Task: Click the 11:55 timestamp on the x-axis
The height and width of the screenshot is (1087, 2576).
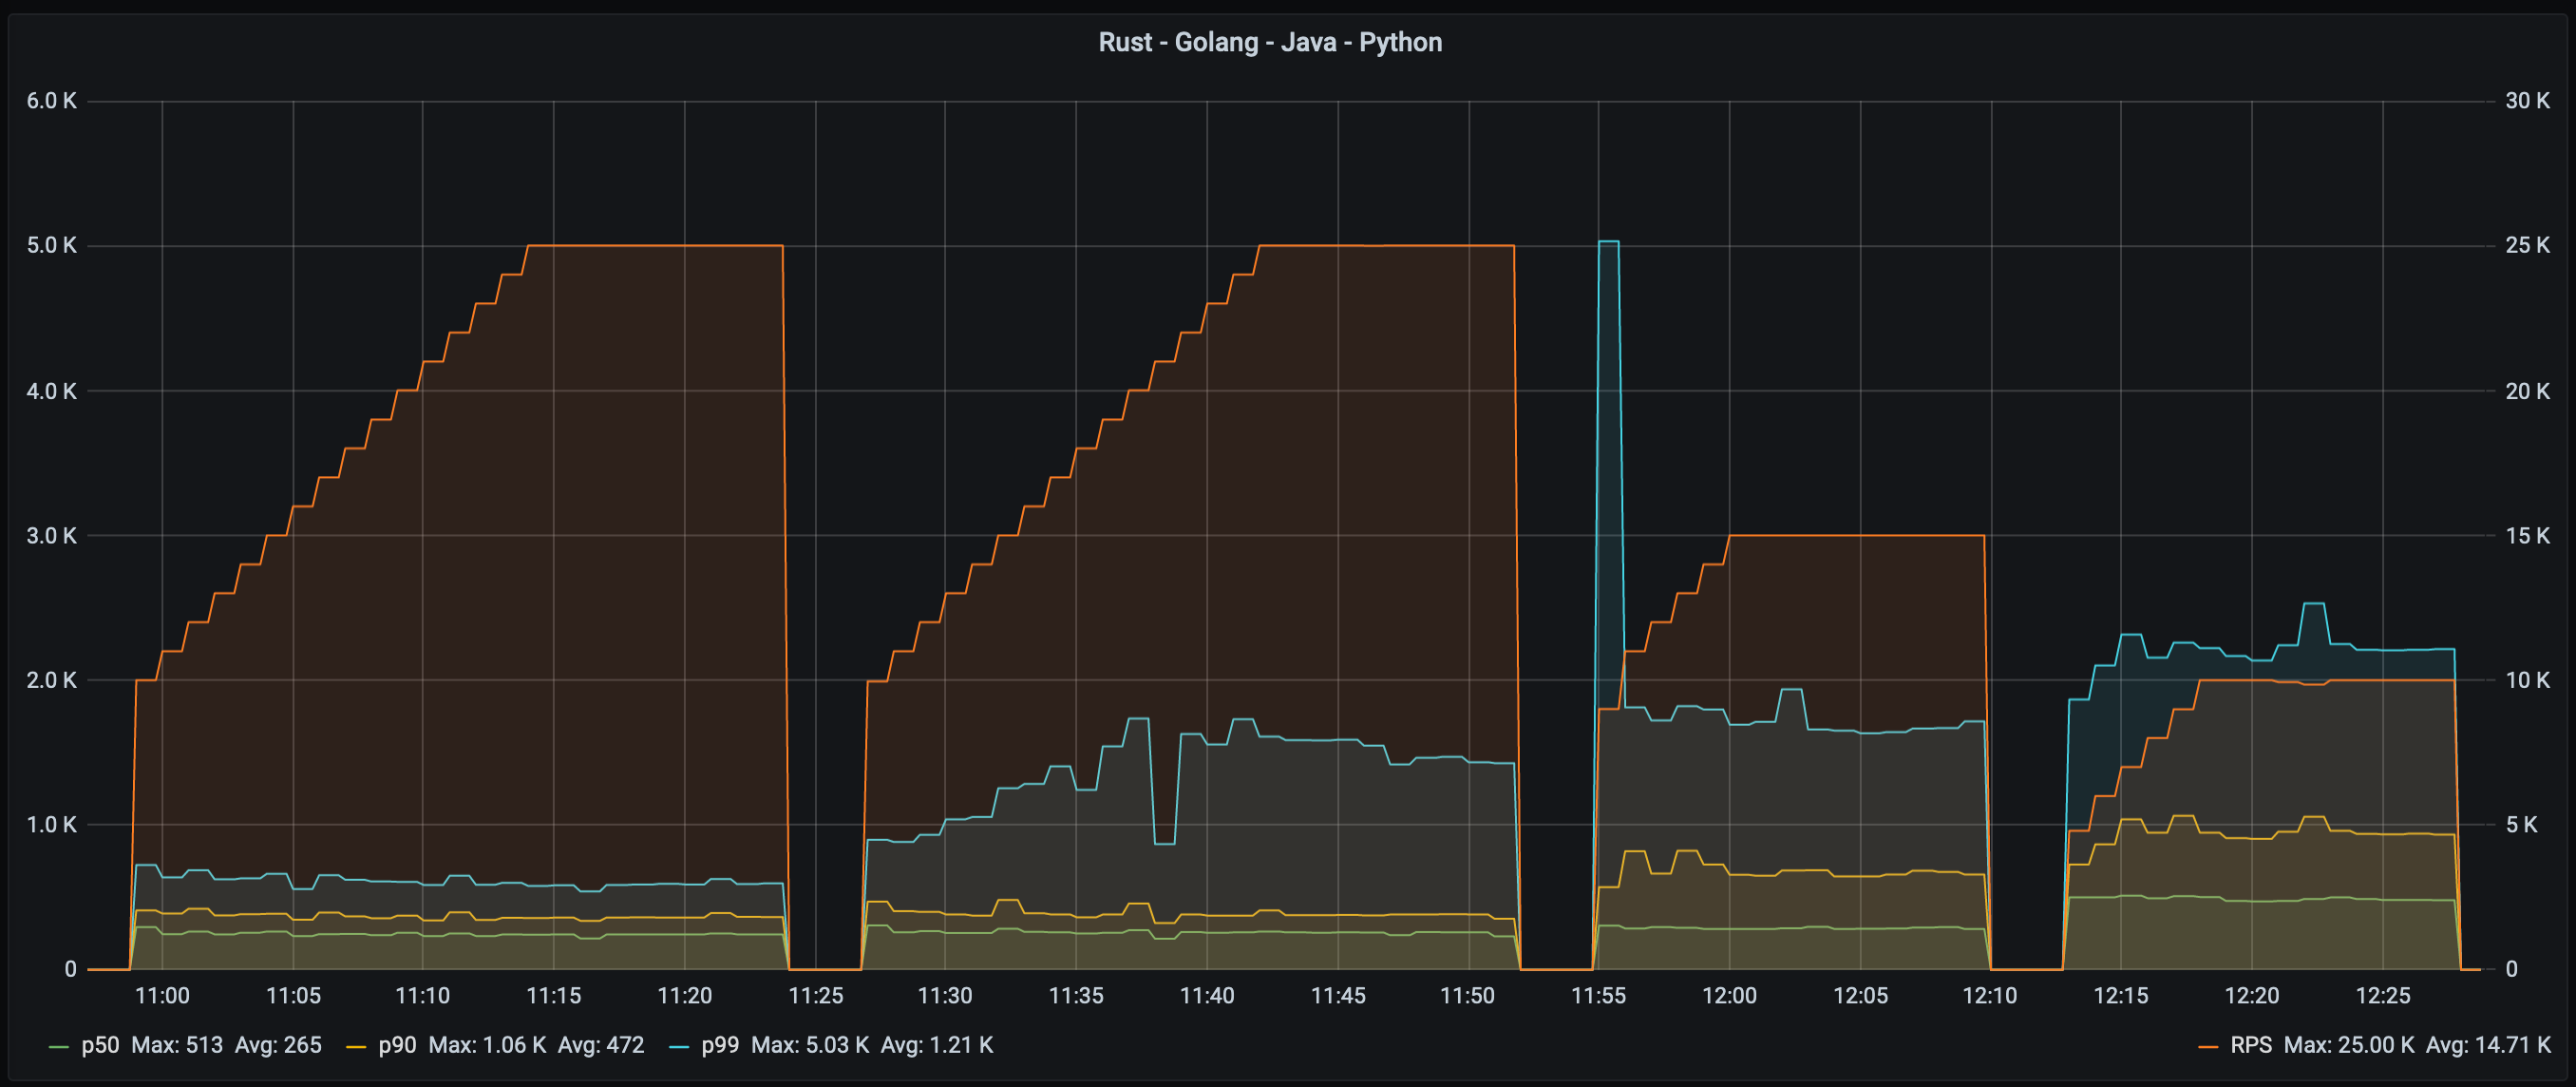Action: click(1601, 995)
